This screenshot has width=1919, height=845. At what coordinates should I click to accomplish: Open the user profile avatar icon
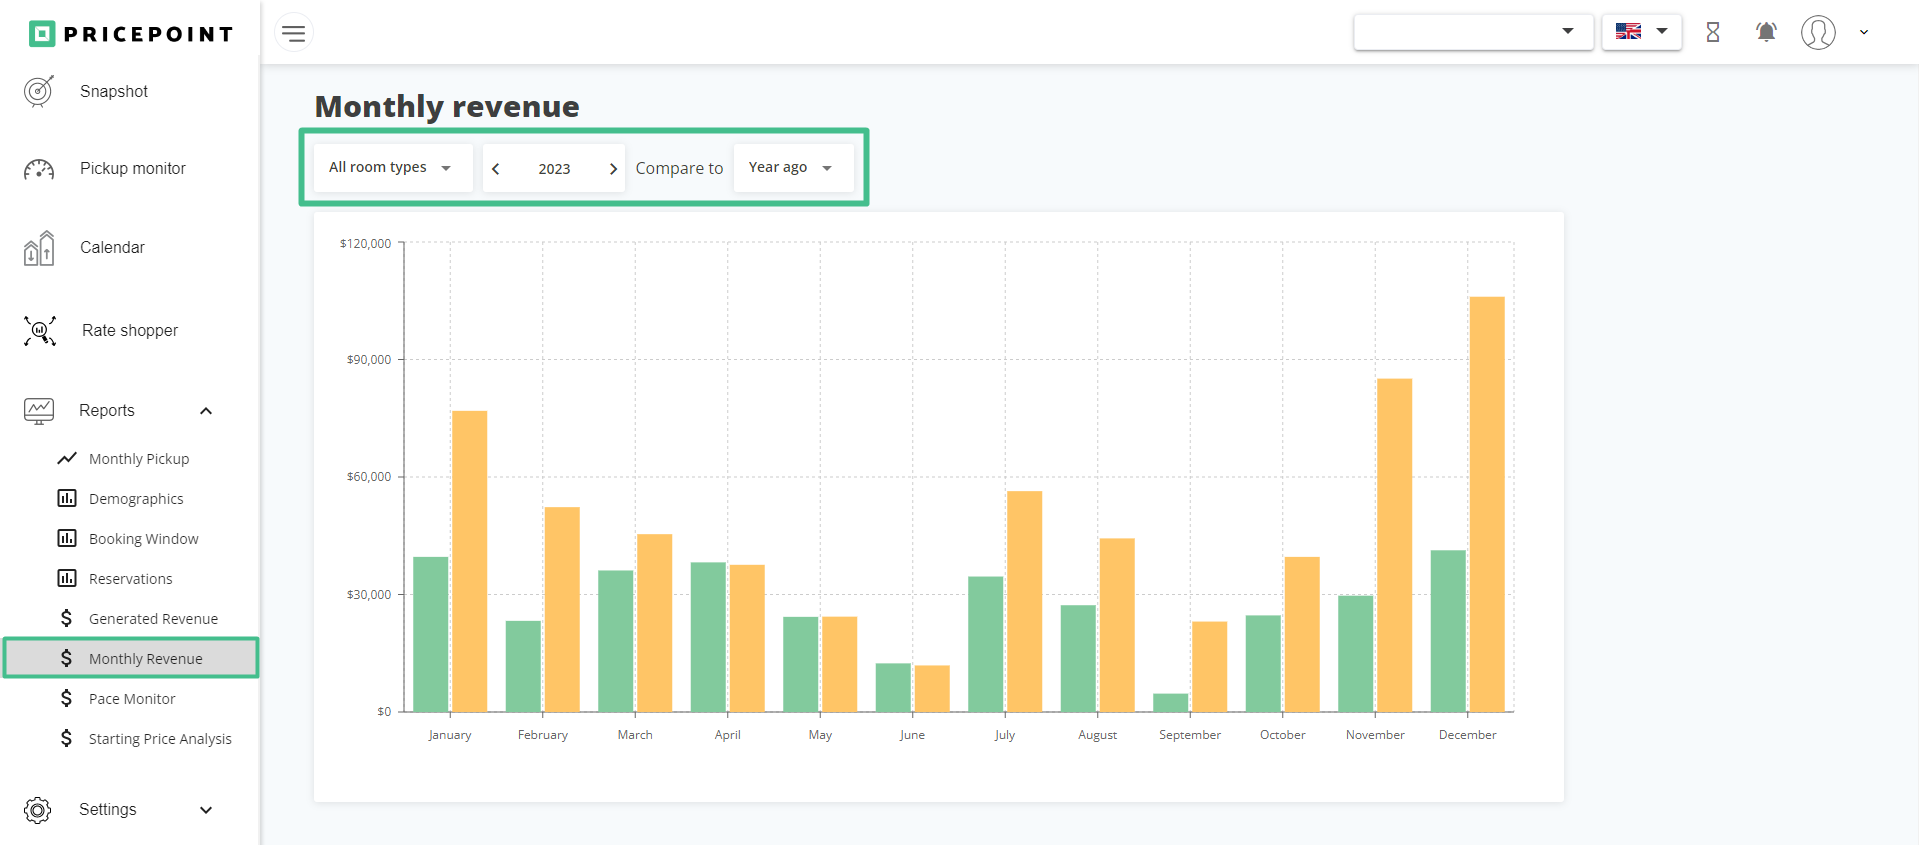pos(1817,32)
